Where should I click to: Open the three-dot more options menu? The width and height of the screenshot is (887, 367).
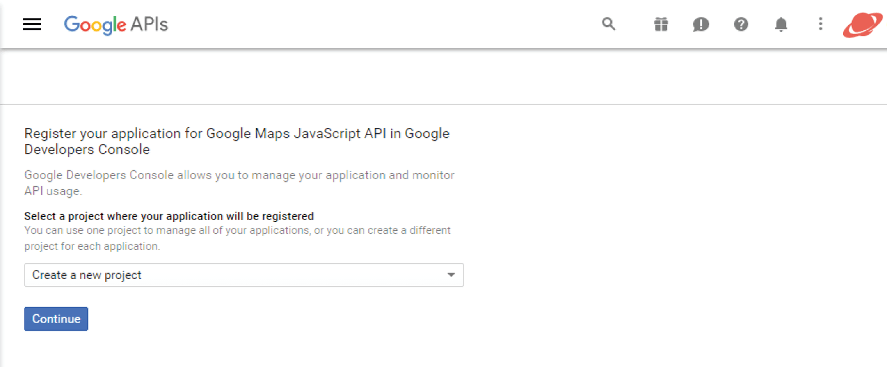[x=820, y=24]
